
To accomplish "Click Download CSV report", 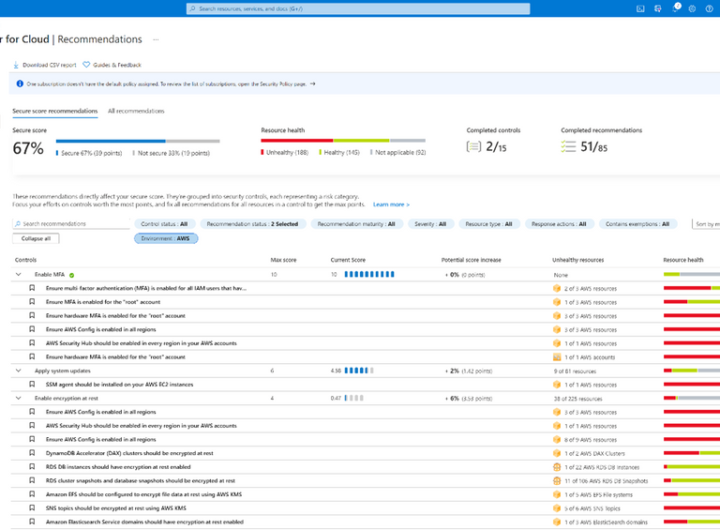I will (x=45, y=65).
